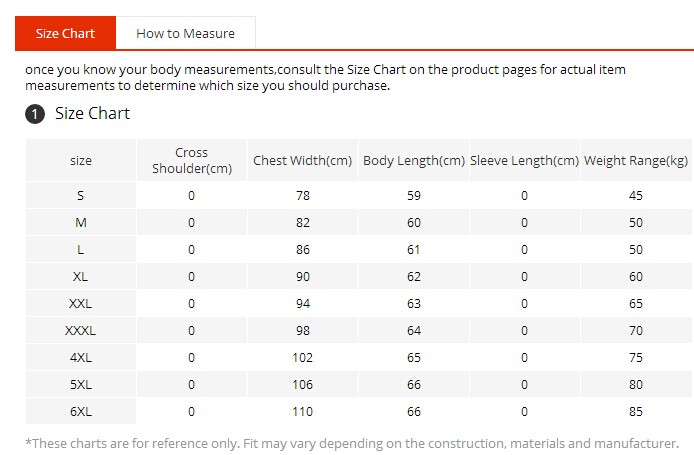Switch to the How to Measure tab
This screenshot has width=694, height=455.
coord(185,33)
